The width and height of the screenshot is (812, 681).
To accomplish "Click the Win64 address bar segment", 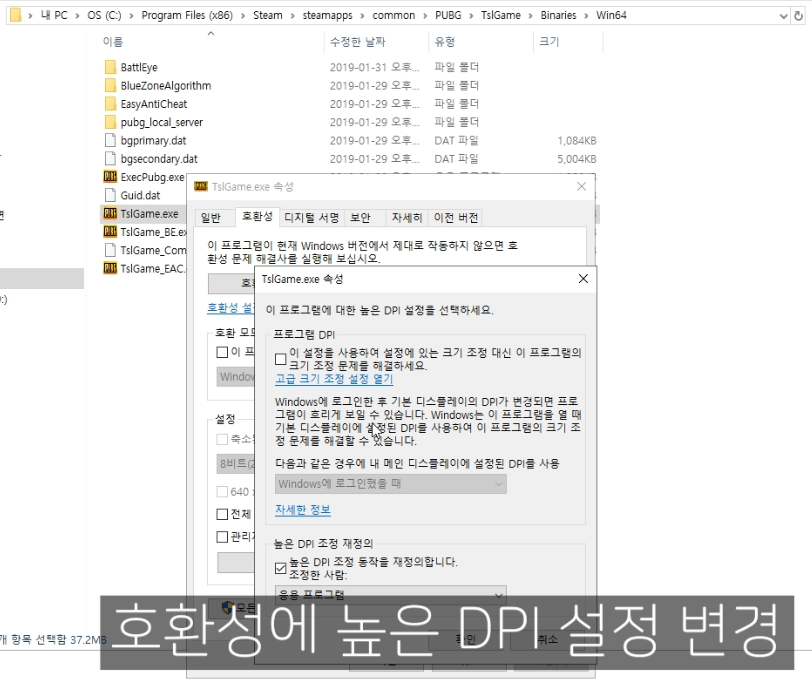I will pos(611,16).
